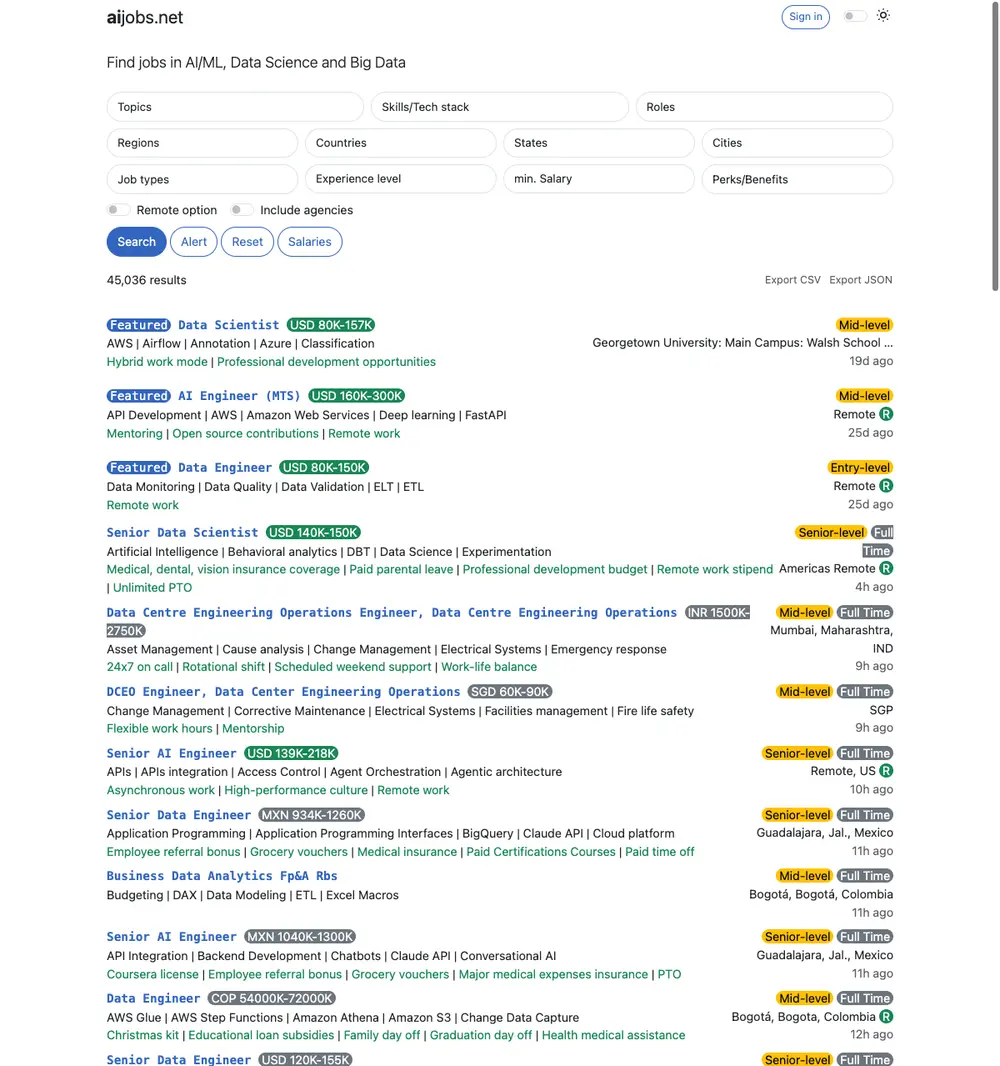Open the Topics filter dropdown
The image size is (1000, 1066).
(235, 107)
